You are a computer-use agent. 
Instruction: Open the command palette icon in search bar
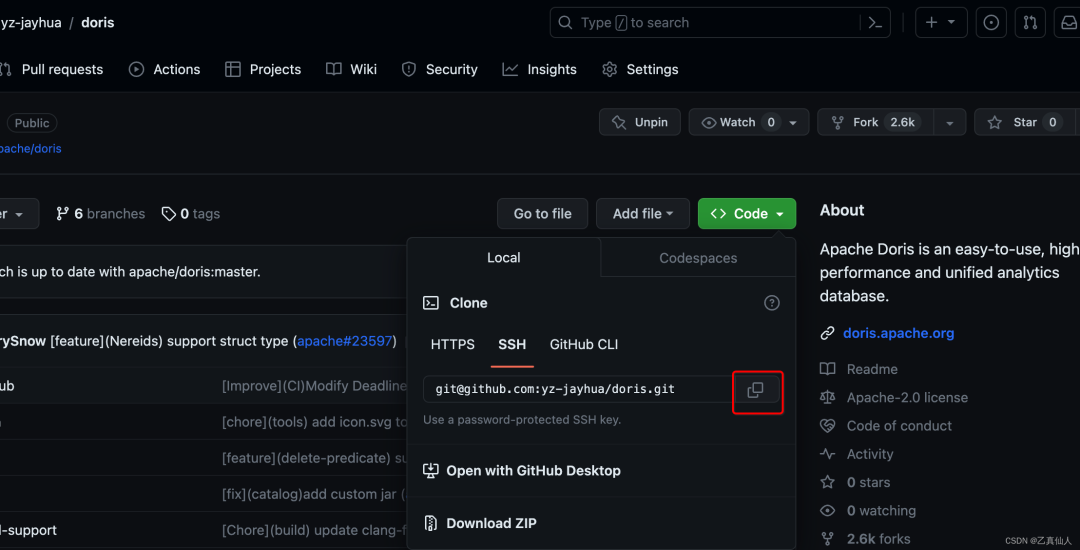875,23
